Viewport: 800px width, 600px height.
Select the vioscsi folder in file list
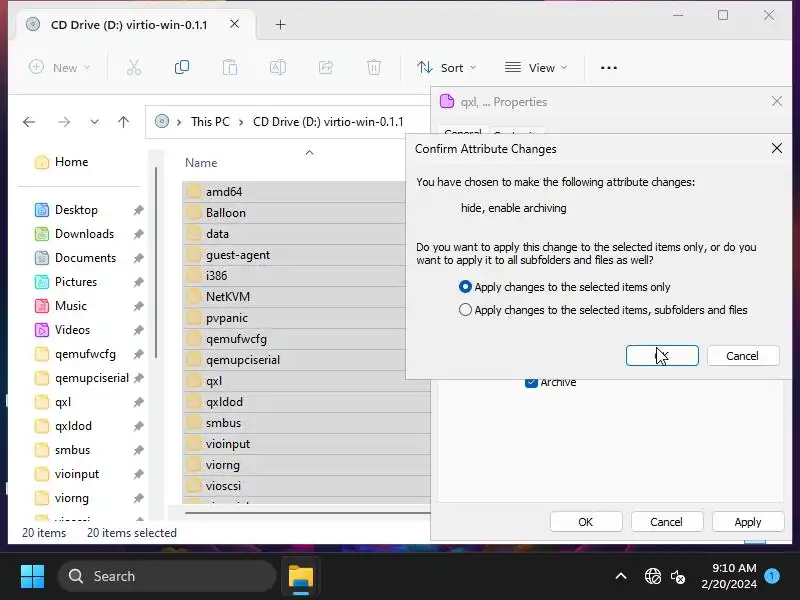pos(306,486)
